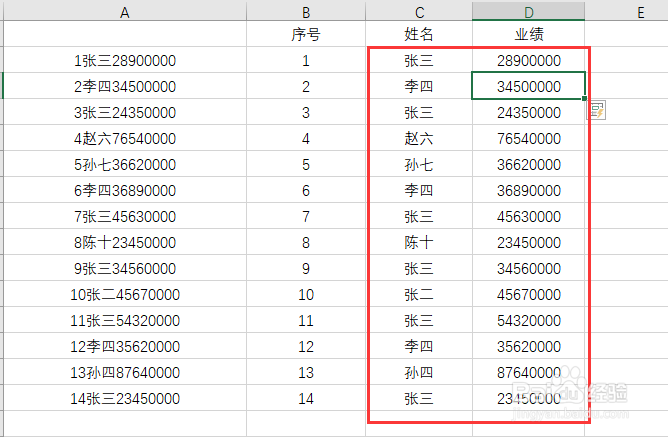Screen dimensions: 668x437
Task: Click 业绩 value 28900000
Action: (x=529, y=60)
